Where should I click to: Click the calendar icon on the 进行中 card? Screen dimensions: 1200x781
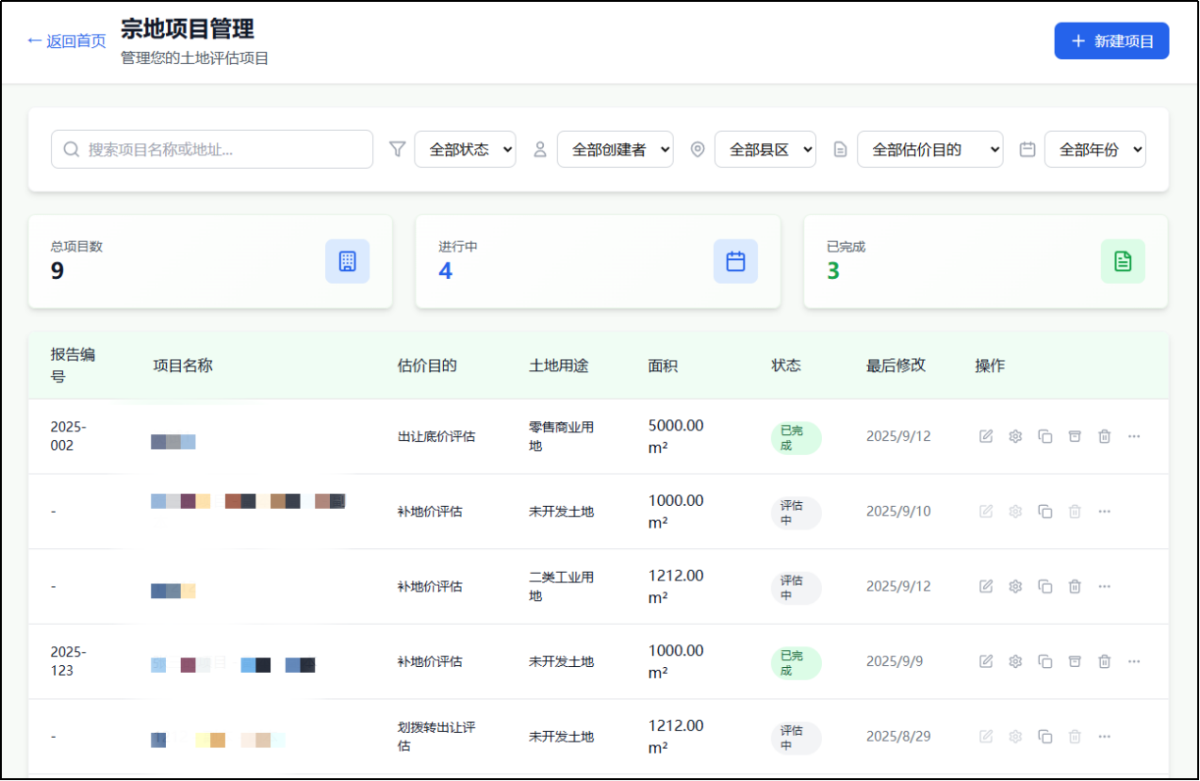(735, 260)
